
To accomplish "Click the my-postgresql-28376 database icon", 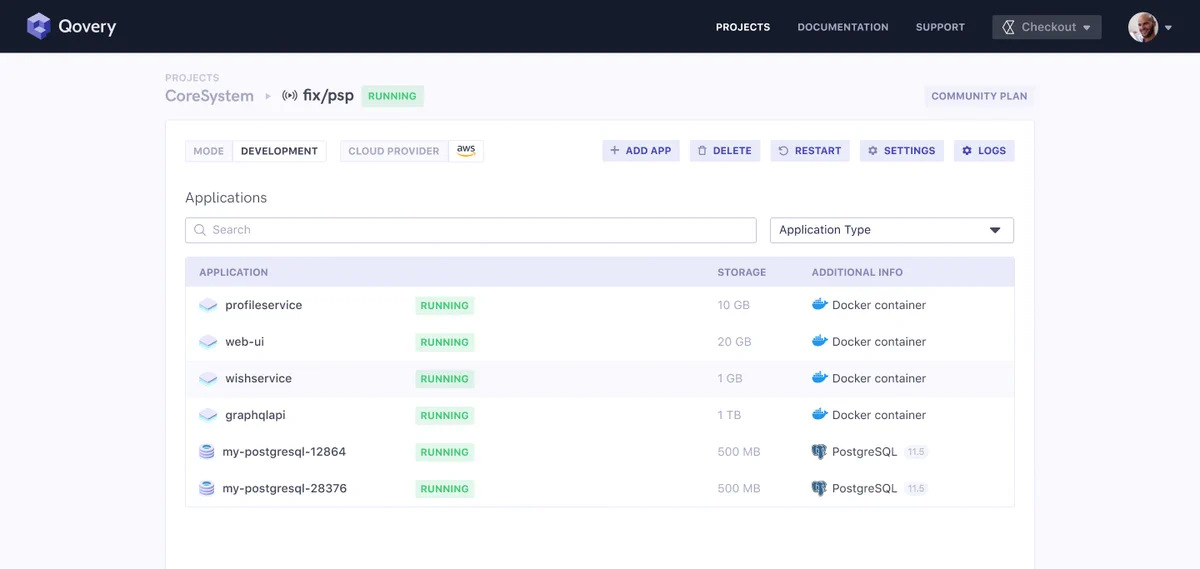I will click(x=207, y=488).
